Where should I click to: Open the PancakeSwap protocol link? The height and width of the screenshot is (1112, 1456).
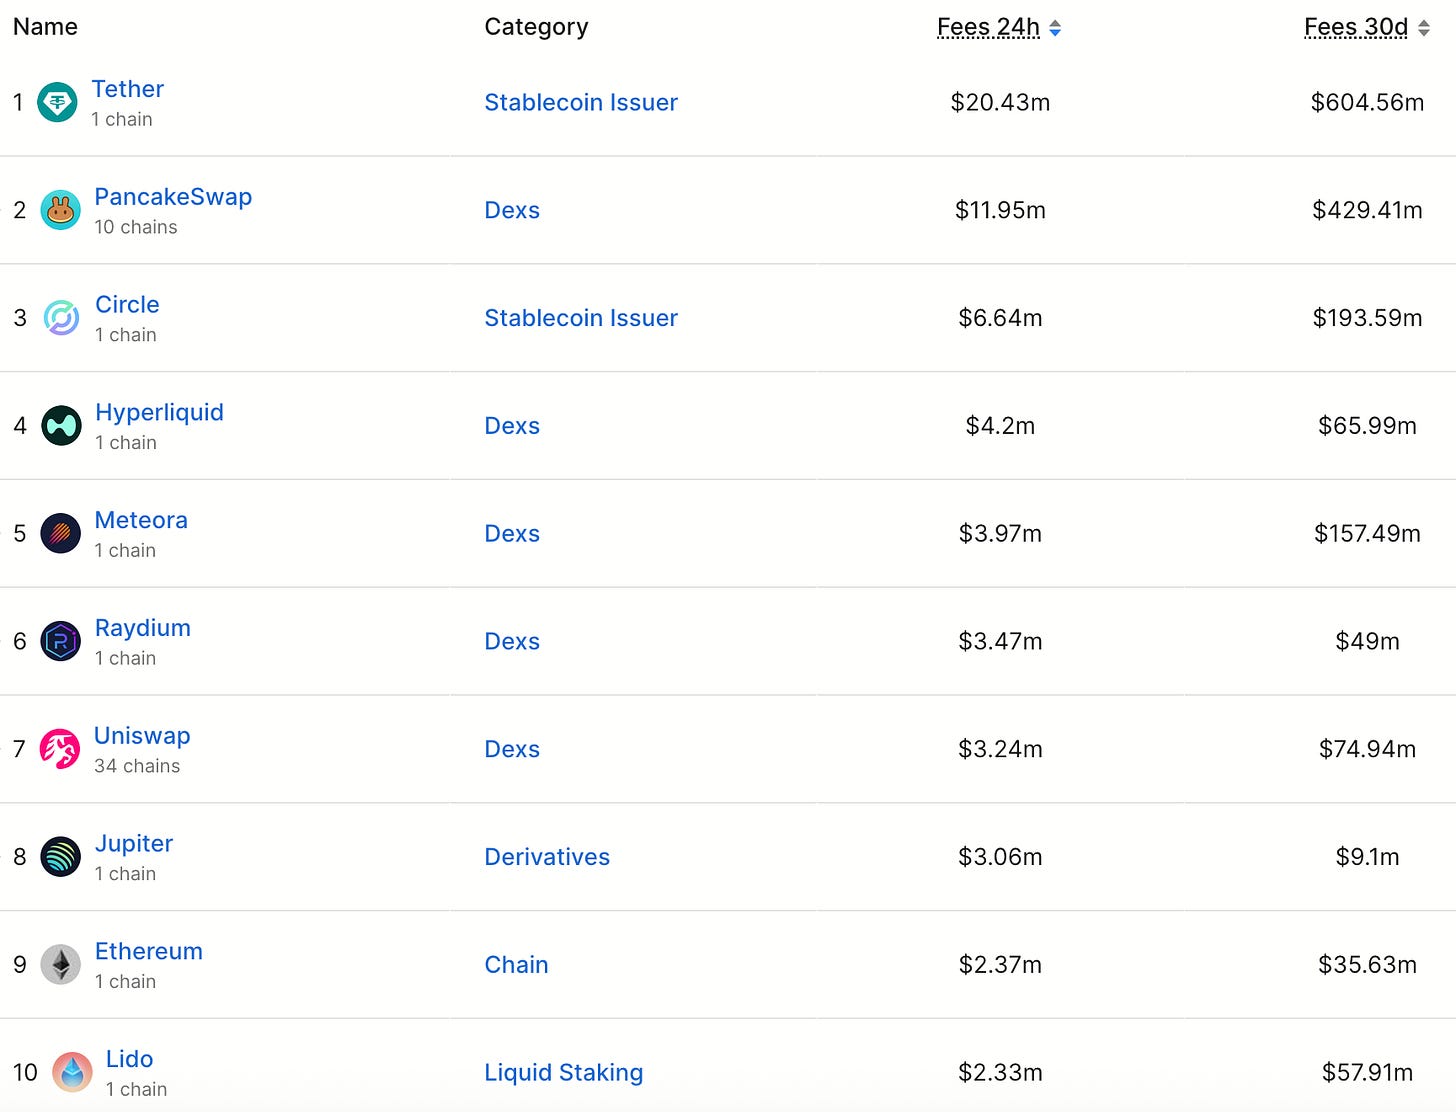click(x=173, y=197)
